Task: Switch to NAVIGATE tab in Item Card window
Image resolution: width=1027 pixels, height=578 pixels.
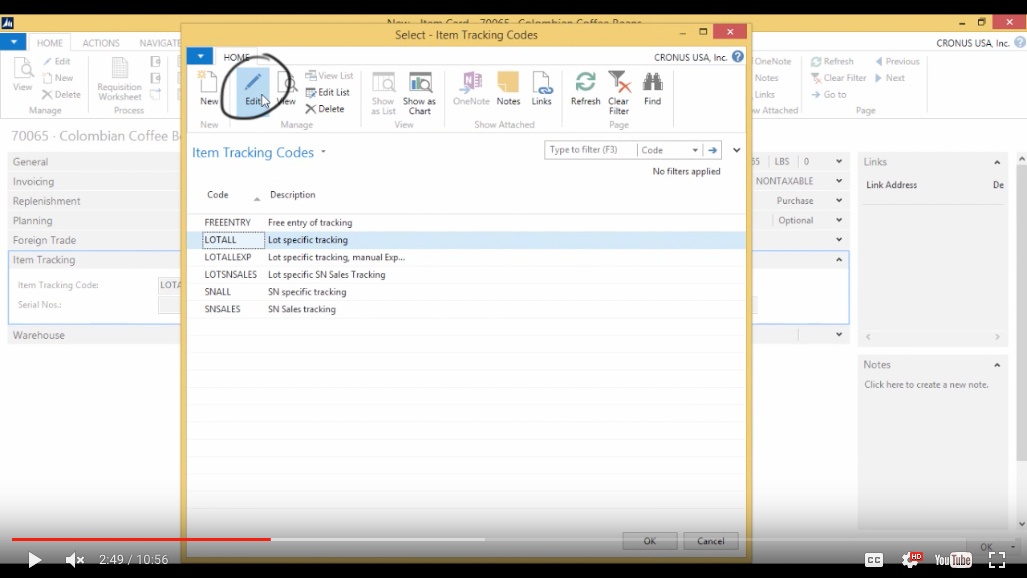Action: click(160, 43)
